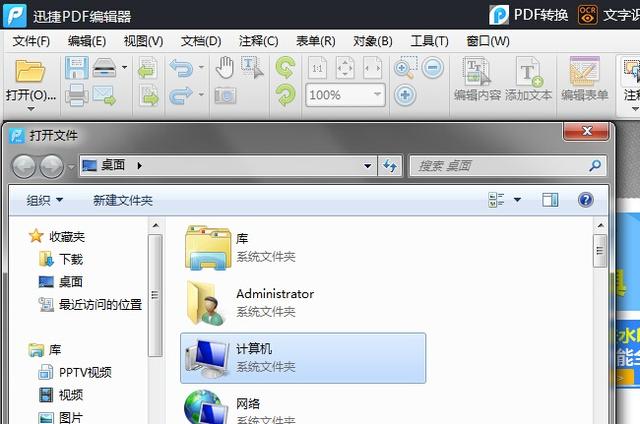Open the 视图(V) menu
Image resolution: width=640 pixels, height=424 pixels.
143,41
